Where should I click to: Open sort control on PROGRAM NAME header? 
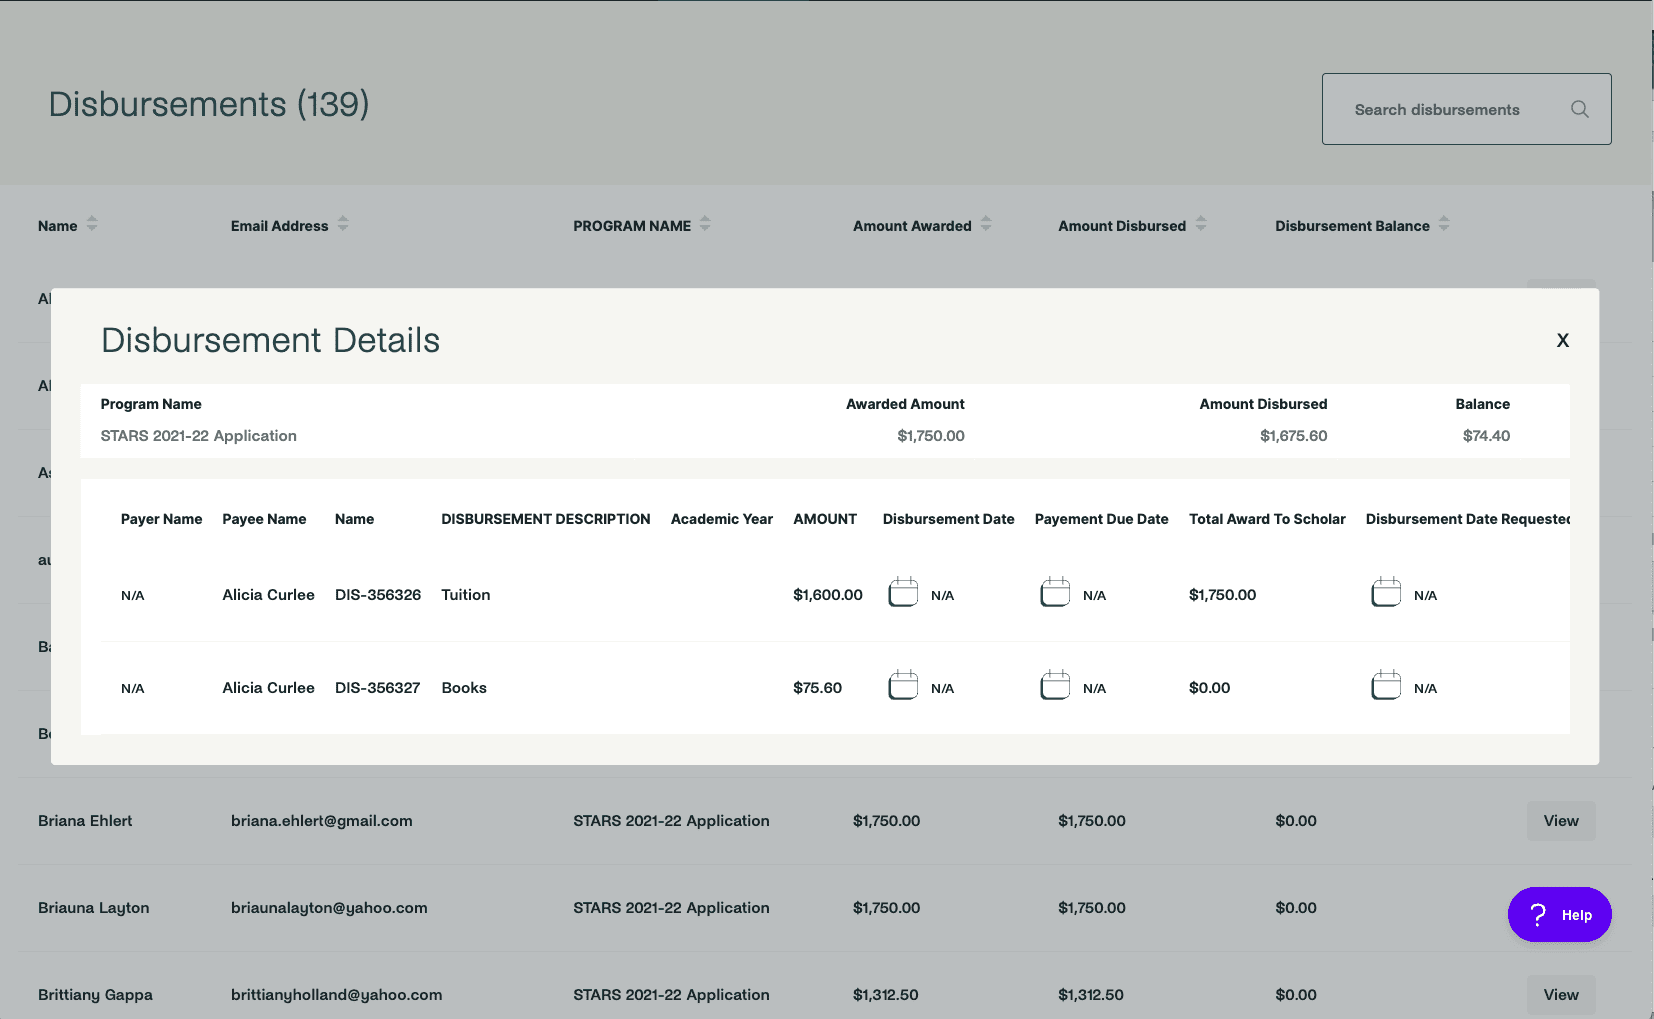[x=706, y=224]
